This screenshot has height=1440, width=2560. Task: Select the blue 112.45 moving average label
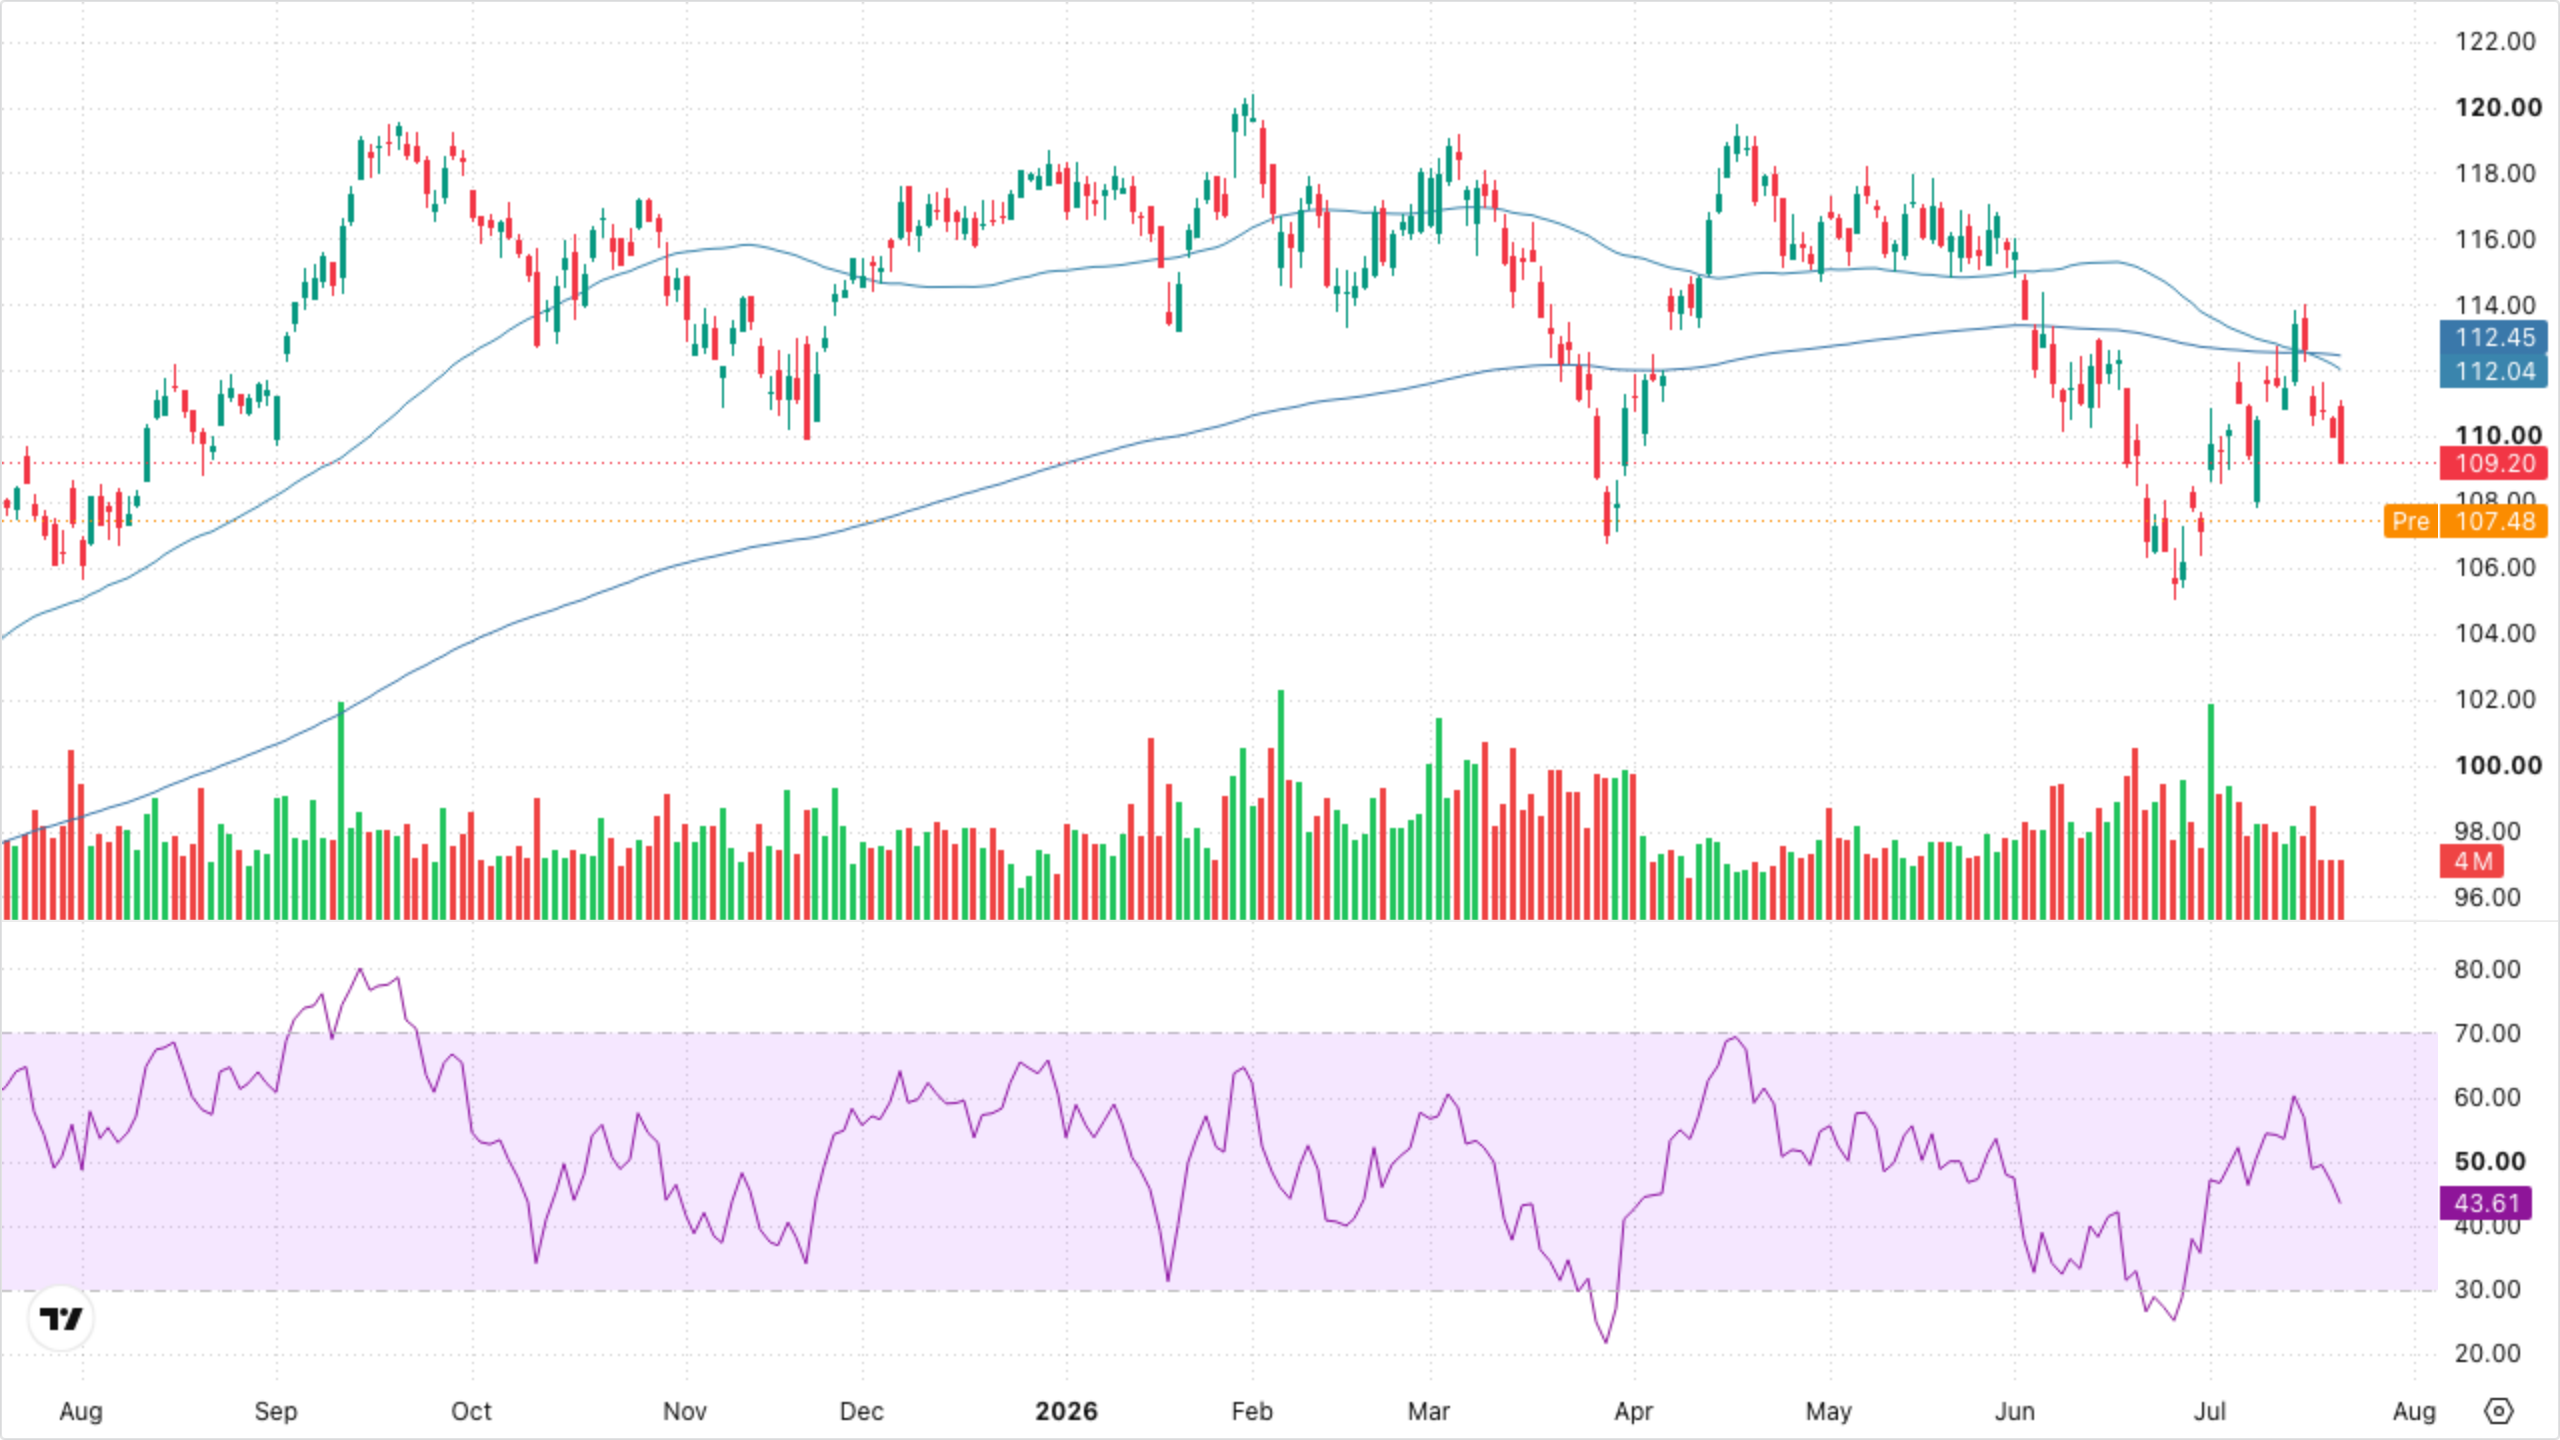tap(2494, 337)
